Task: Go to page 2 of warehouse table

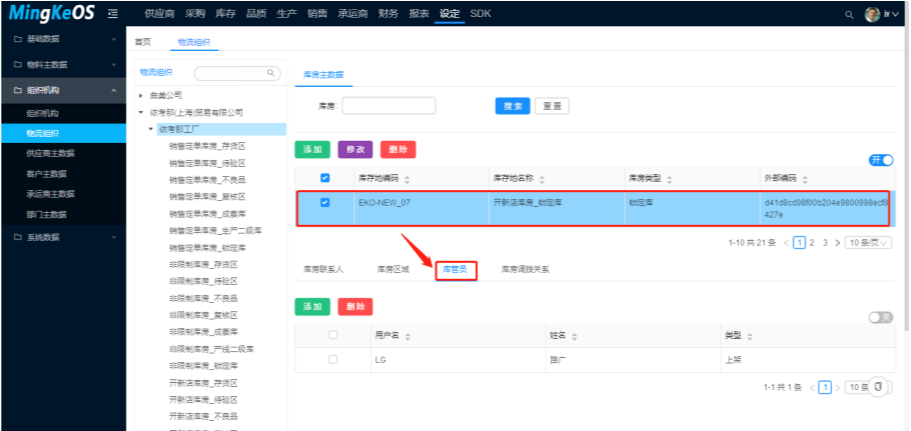Action: point(812,243)
